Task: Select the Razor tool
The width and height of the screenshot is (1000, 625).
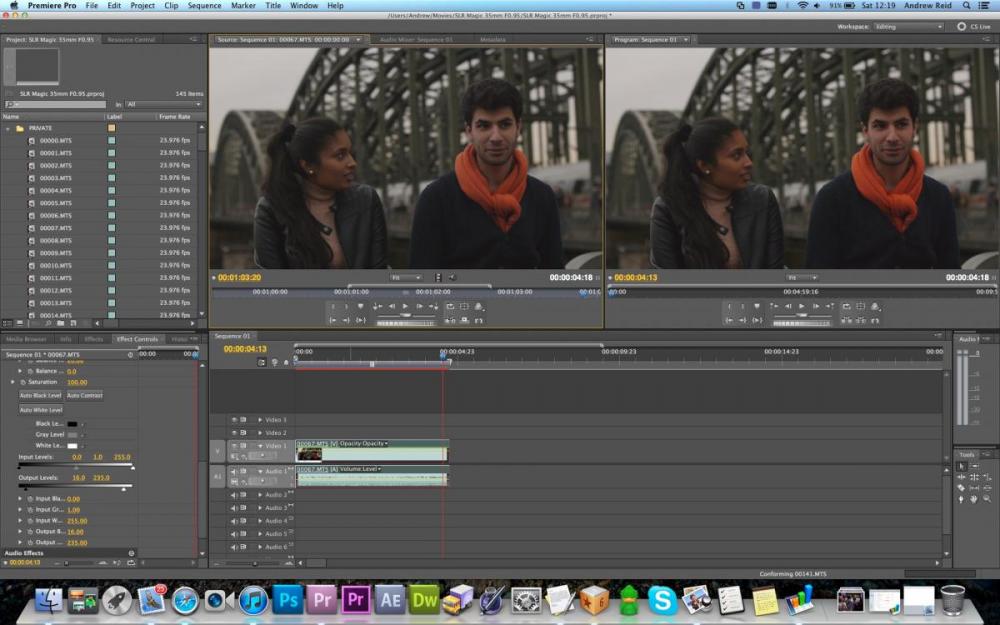Action: click(x=962, y=488)
